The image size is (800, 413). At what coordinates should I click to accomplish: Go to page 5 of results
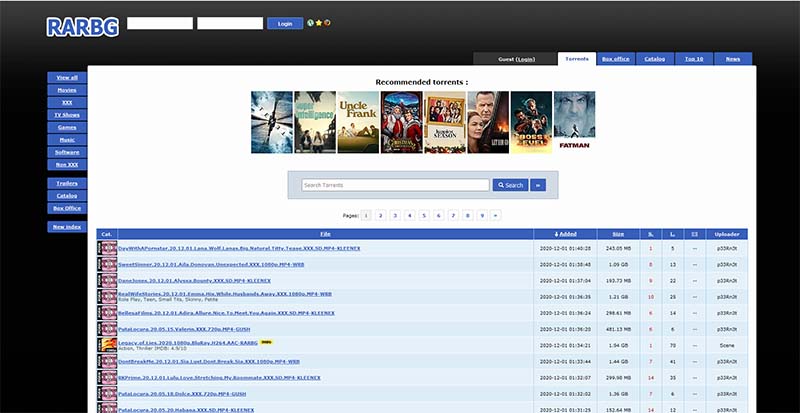(424, 215)
